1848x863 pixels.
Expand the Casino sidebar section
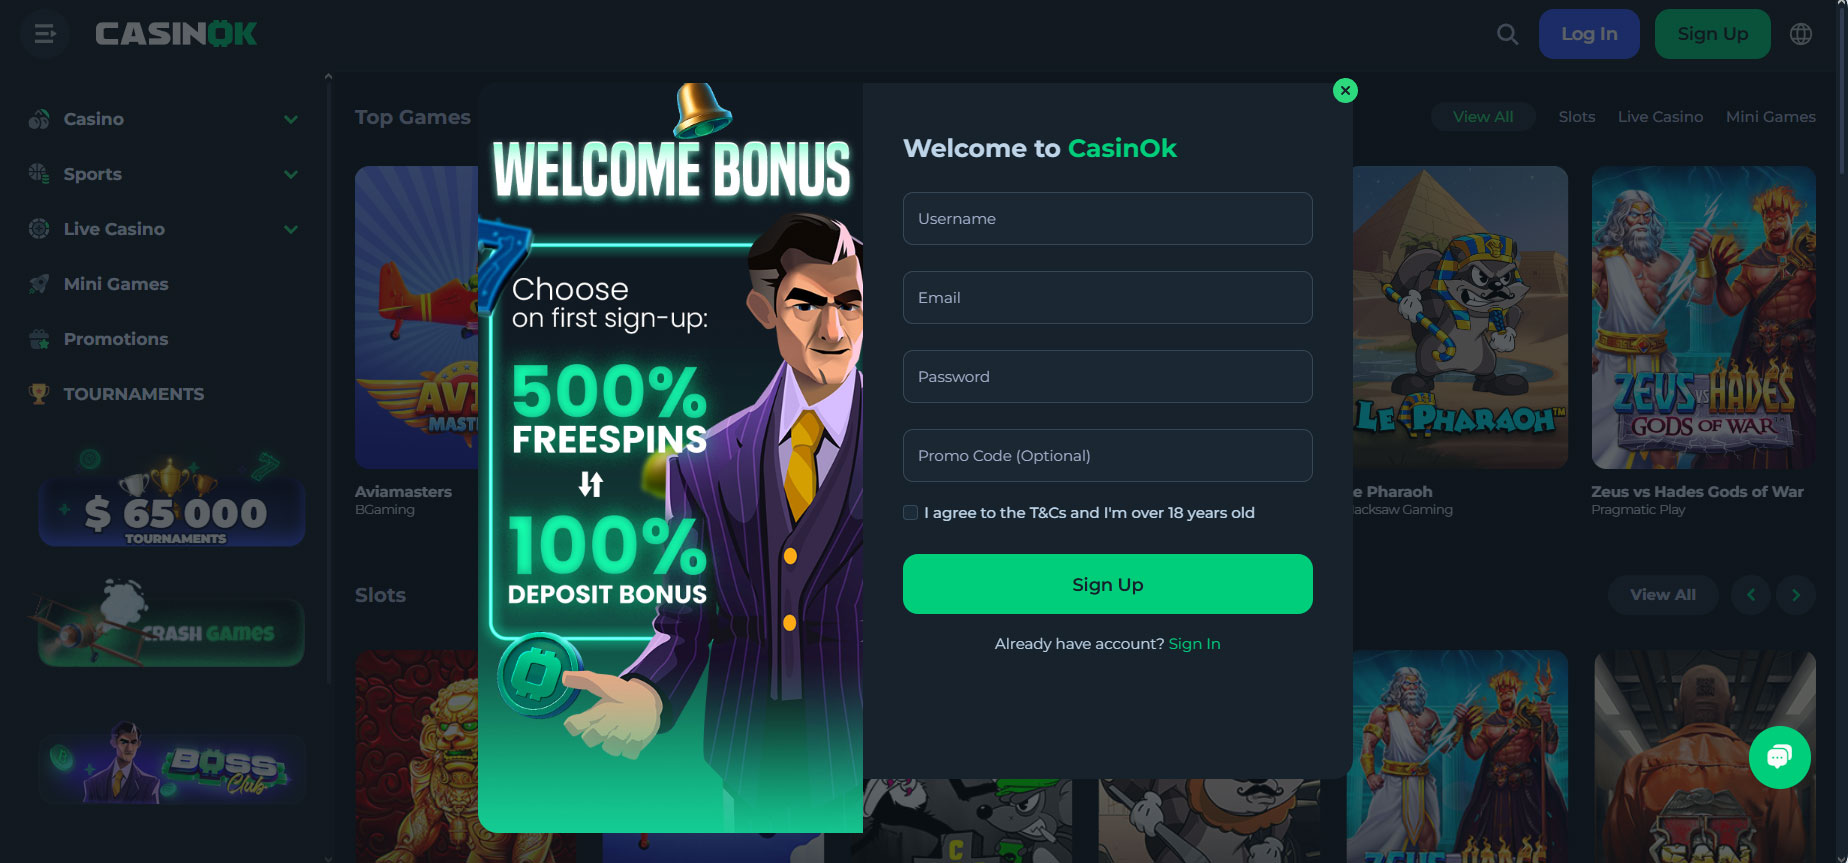pyautogui.click(x=290, y=119)
